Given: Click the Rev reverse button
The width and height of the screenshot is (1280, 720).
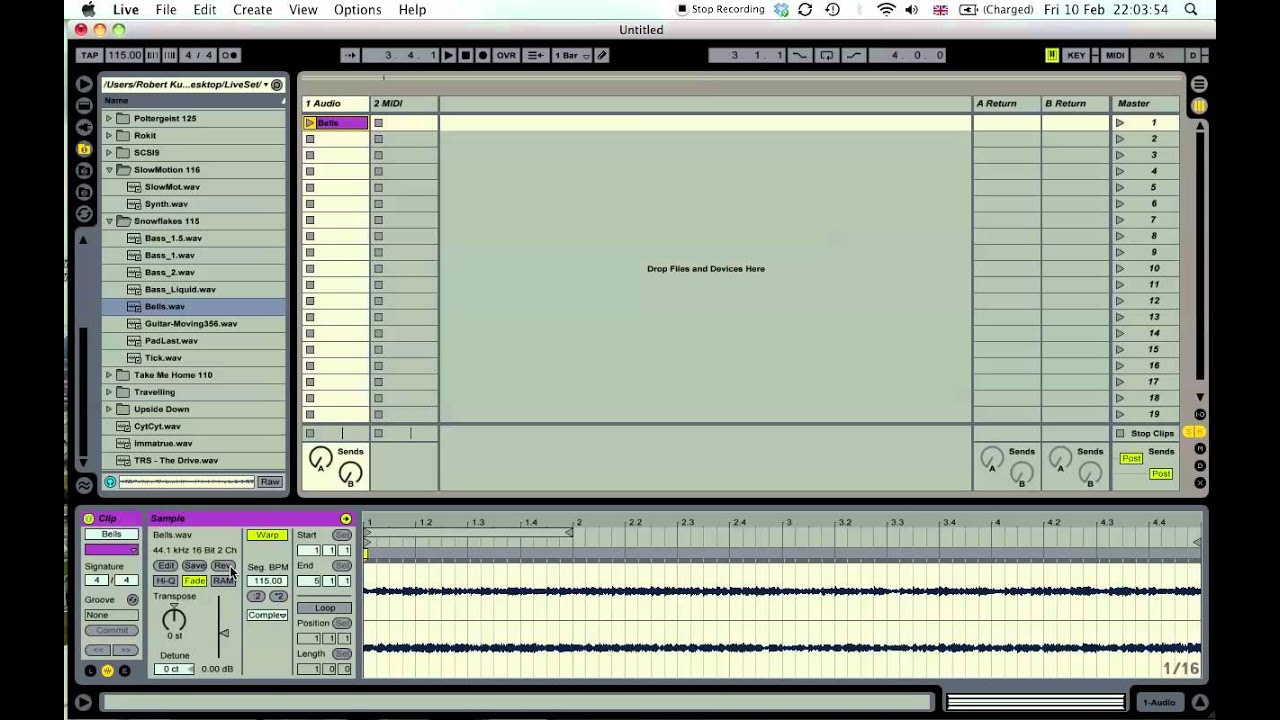Looking at the screenshot, I should coord(222,566).
